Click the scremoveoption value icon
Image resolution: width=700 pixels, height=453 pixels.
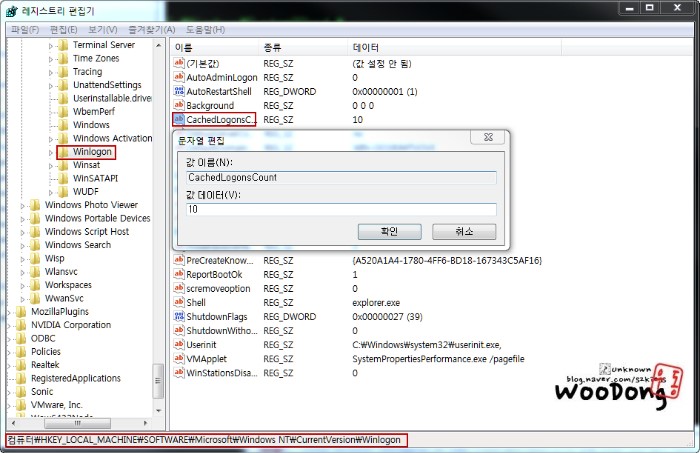coord(179,288)
